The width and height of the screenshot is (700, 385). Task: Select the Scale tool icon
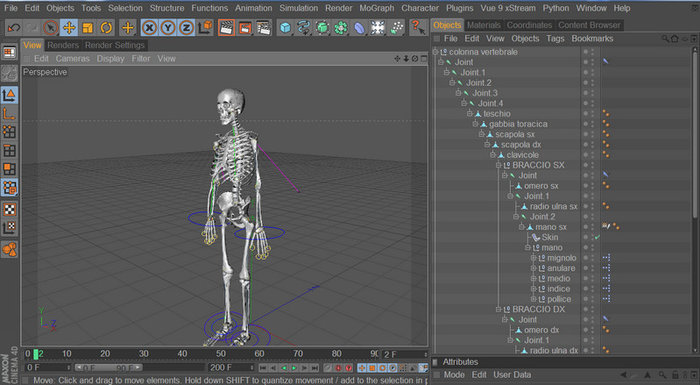pos(88,28)
